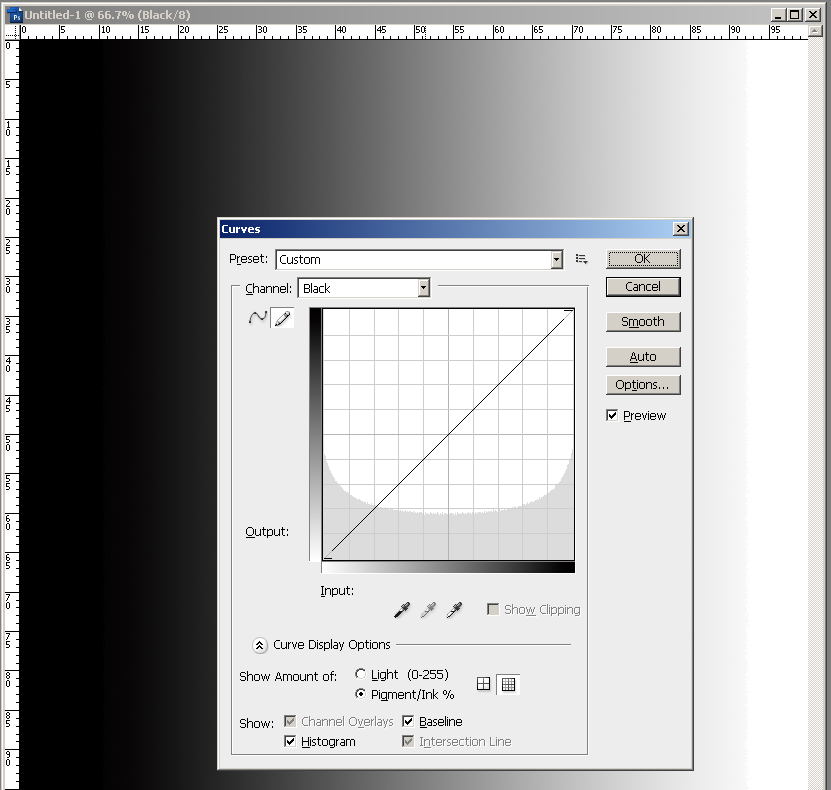Select the Light (0-255) radio button
This screenshot has width=831, height=790.
pos(360,673)
